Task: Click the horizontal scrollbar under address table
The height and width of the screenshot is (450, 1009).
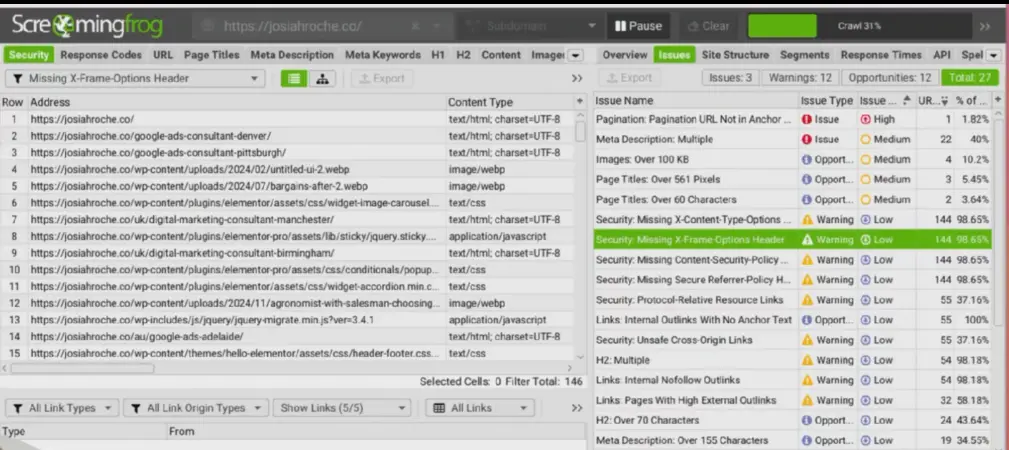Action: coord(82,369)
